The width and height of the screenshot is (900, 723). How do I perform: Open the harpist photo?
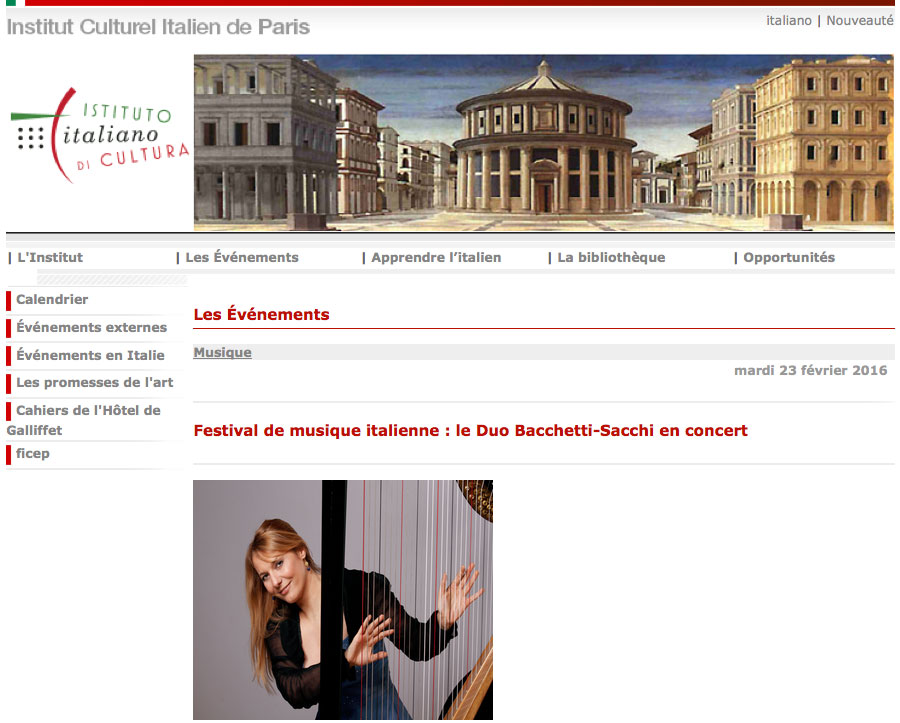[343, 600]
